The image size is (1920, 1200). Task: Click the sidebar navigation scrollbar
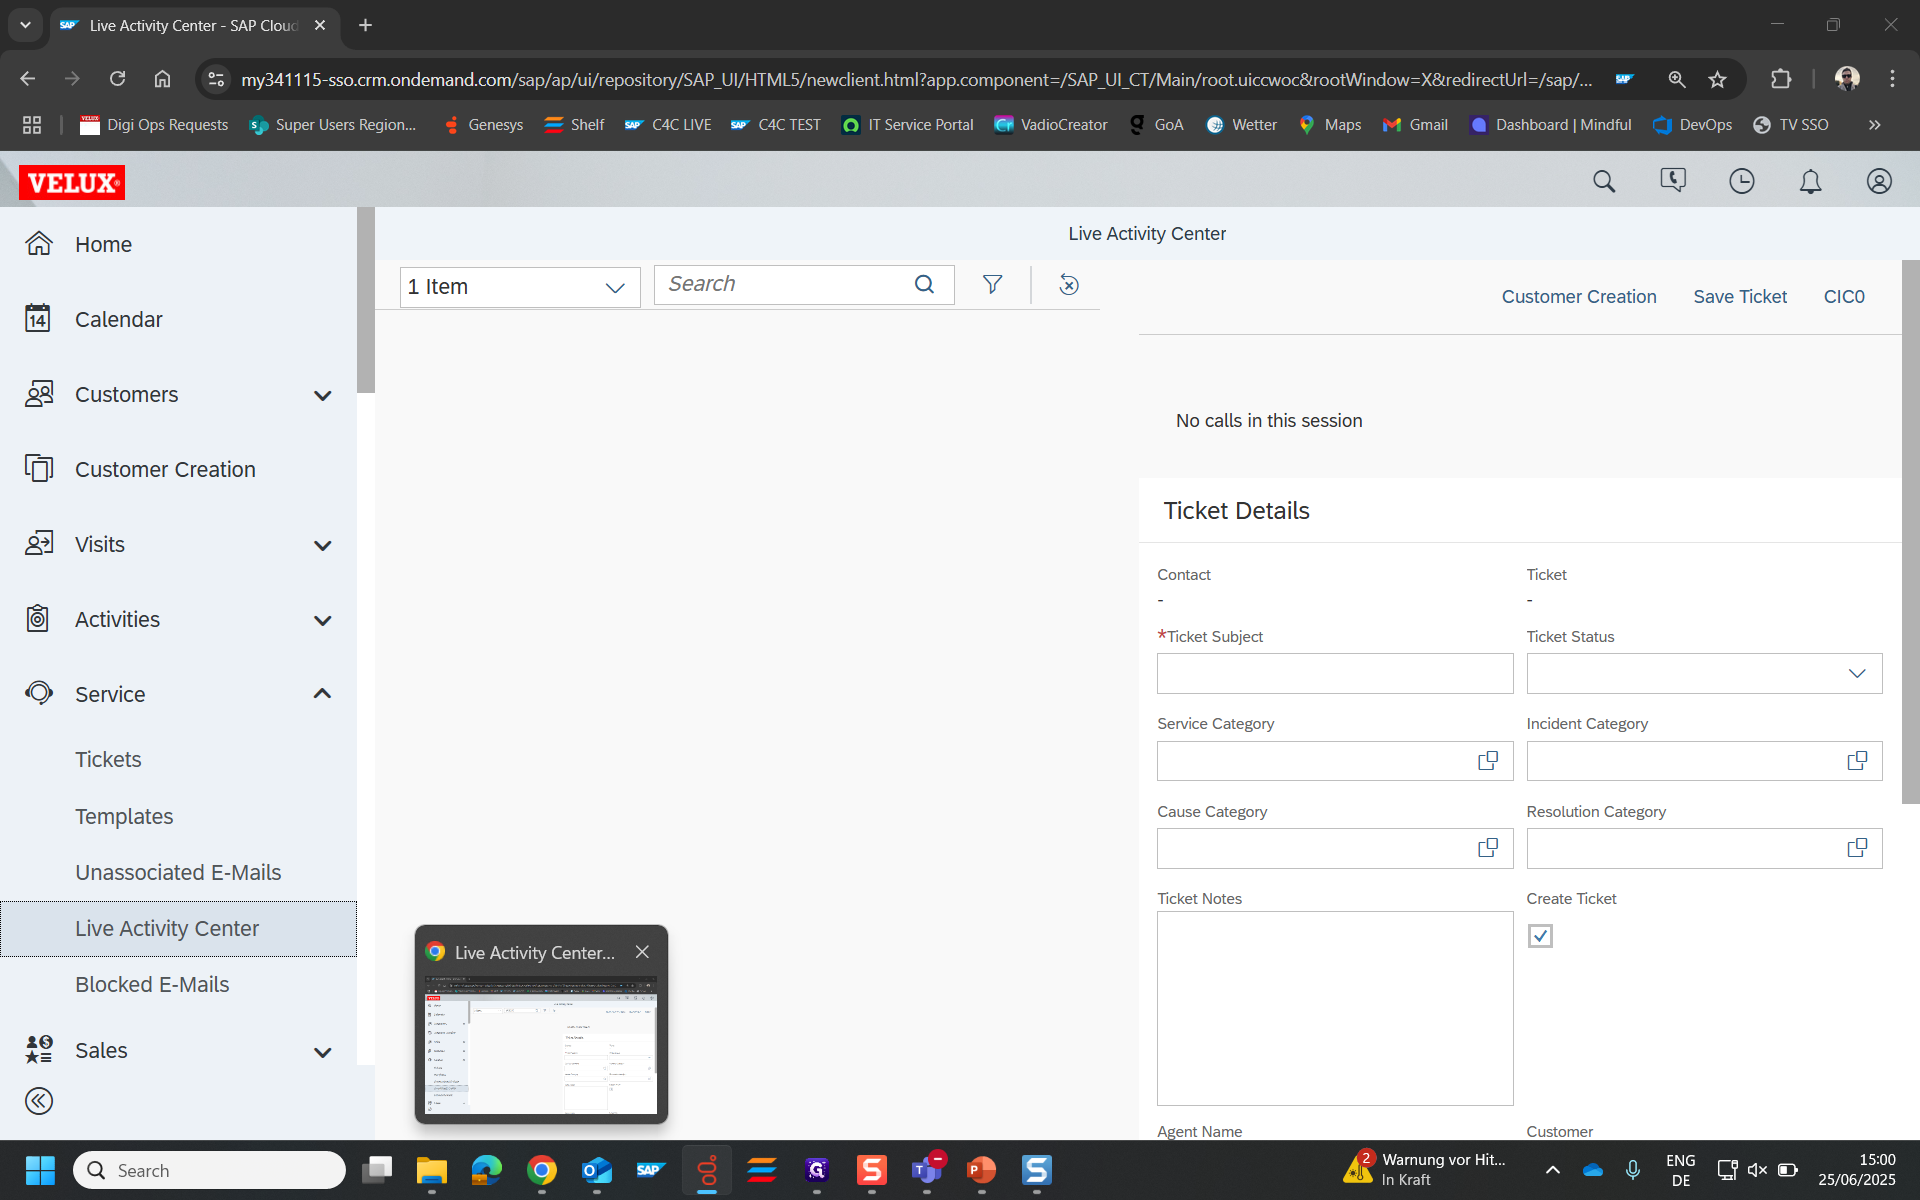click(x=366, y=300)
